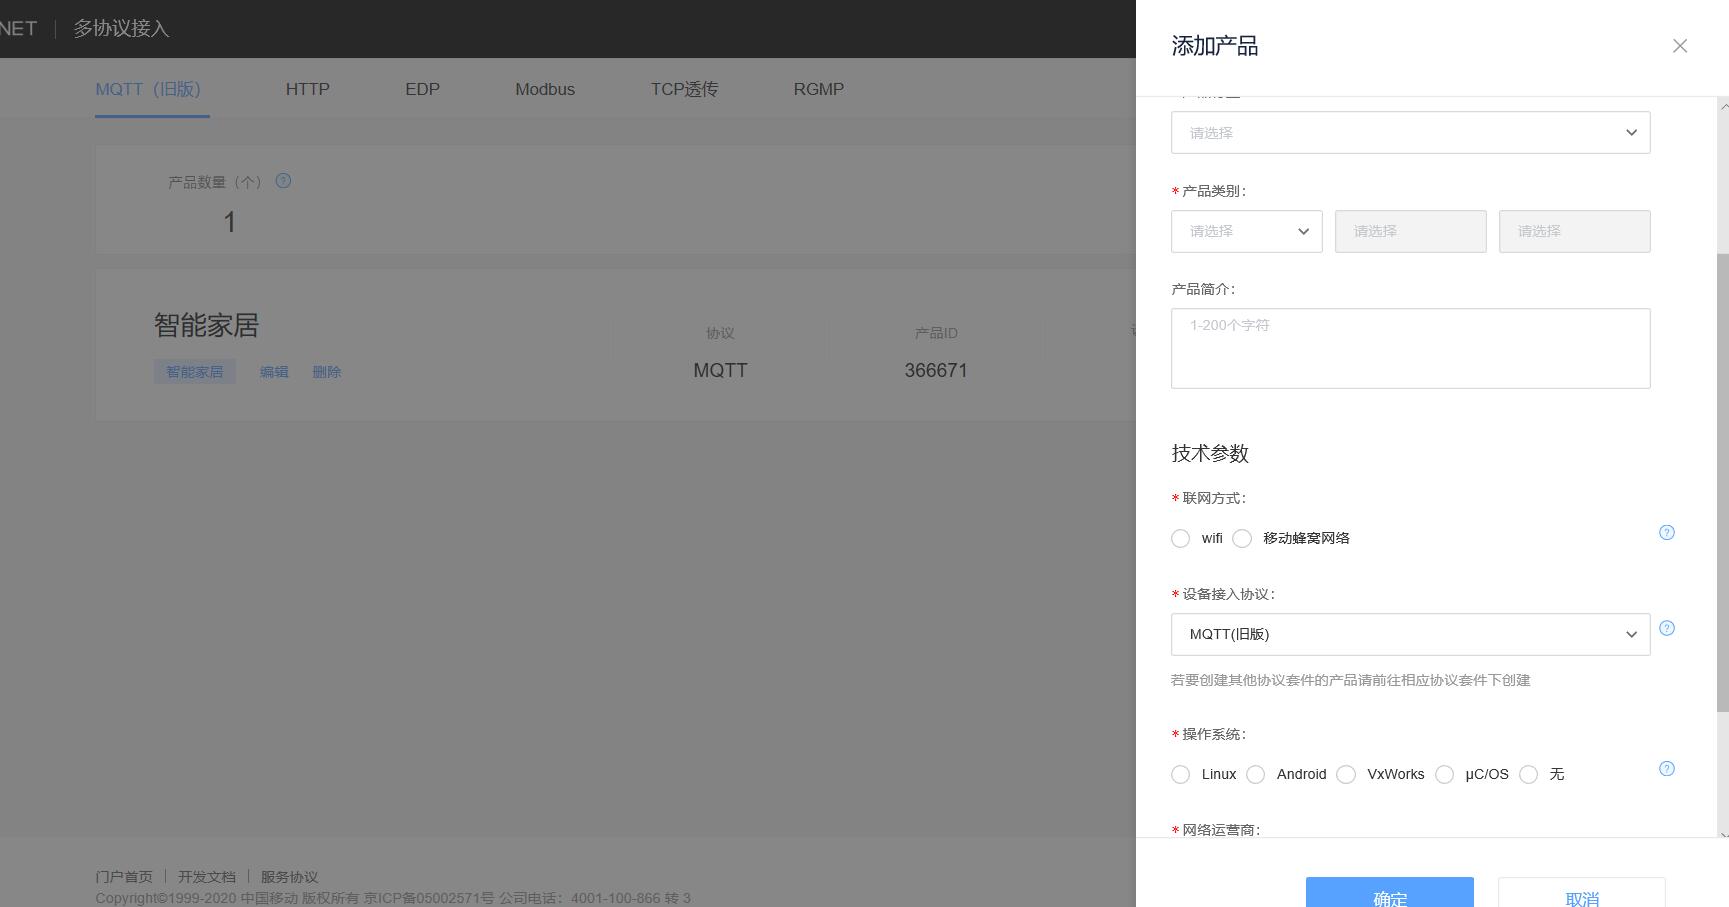Select Linux as the operating system
Viewport: 1729px width, 907px height.
[x=1180, y=774]
